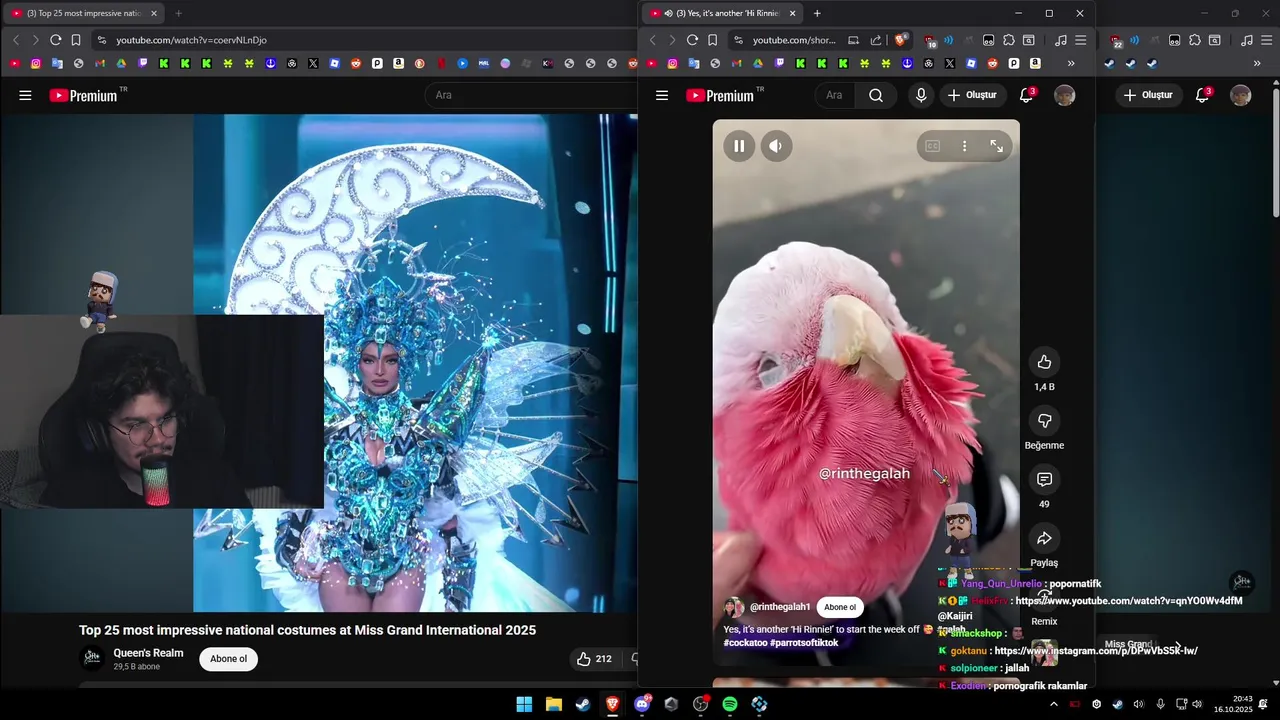1280x720 pixels.
Task: Subscribe to @rinthegalah1 with Abone ol
Action: coord(840,607)
